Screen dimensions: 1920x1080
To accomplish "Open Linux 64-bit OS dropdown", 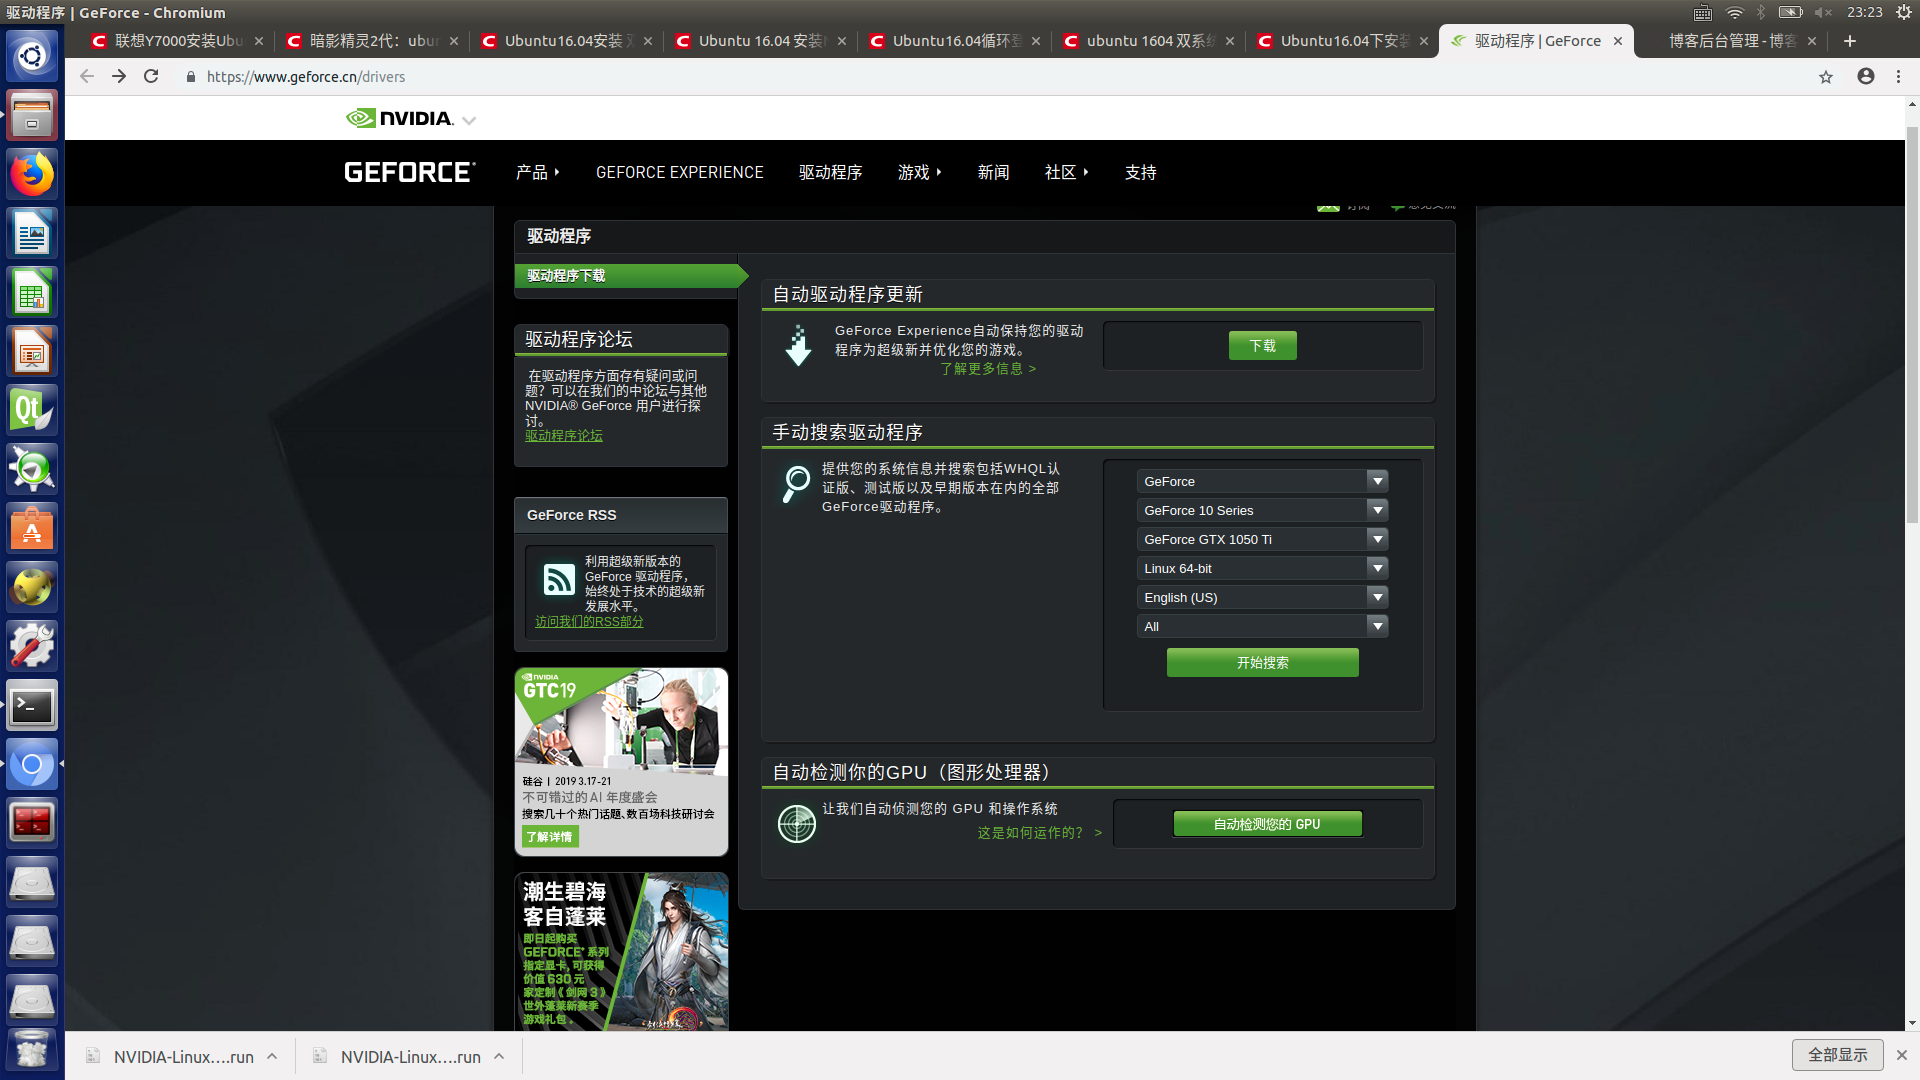I will [x=1262, y=568].
